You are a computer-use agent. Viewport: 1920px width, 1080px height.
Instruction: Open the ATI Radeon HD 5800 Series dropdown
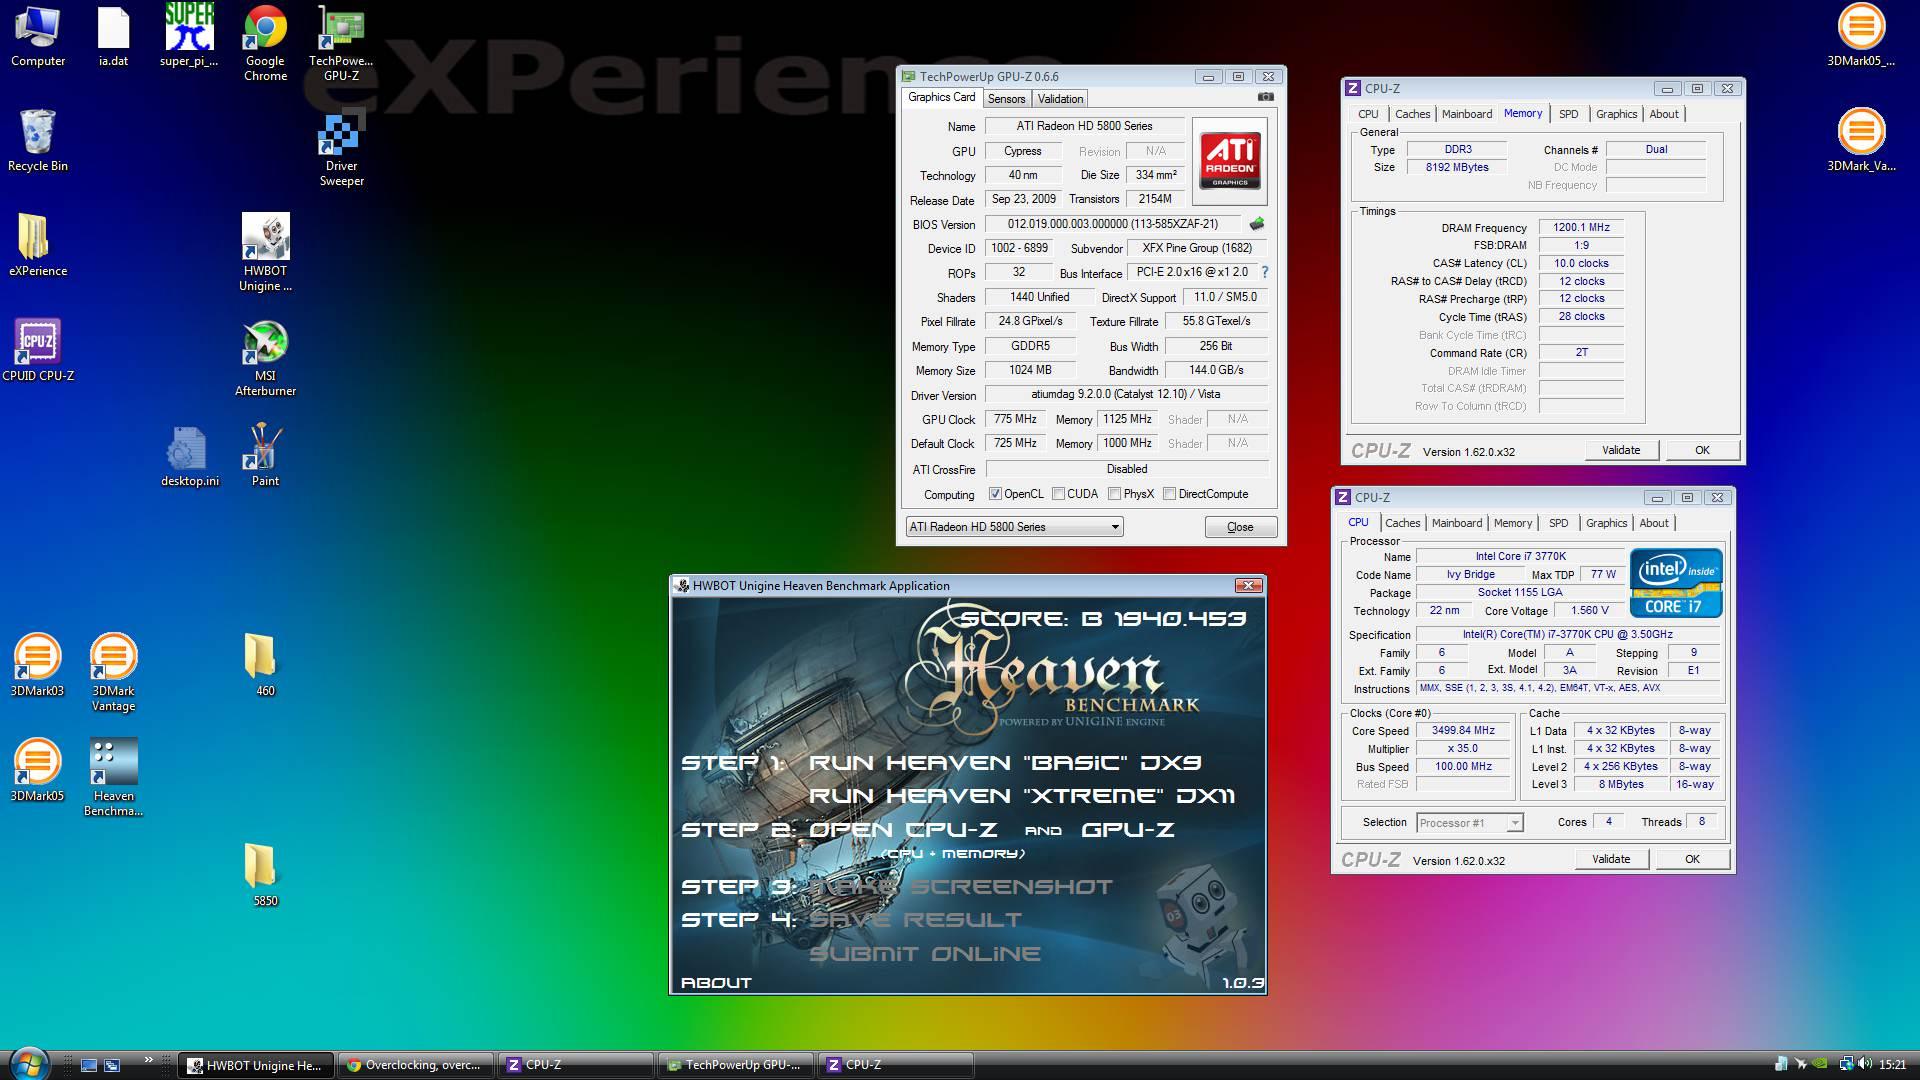1014,527
